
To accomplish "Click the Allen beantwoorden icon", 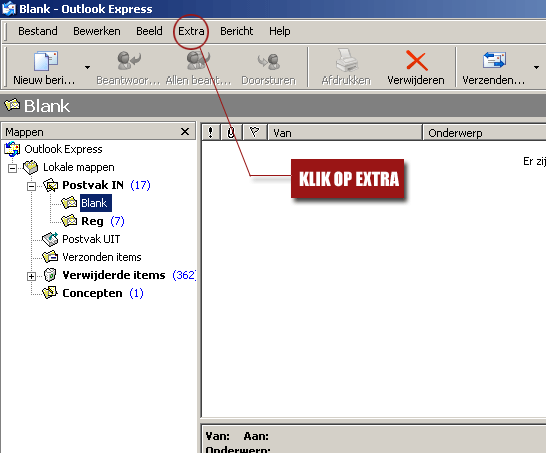I will pyautogui.click(x=198, y=61).
